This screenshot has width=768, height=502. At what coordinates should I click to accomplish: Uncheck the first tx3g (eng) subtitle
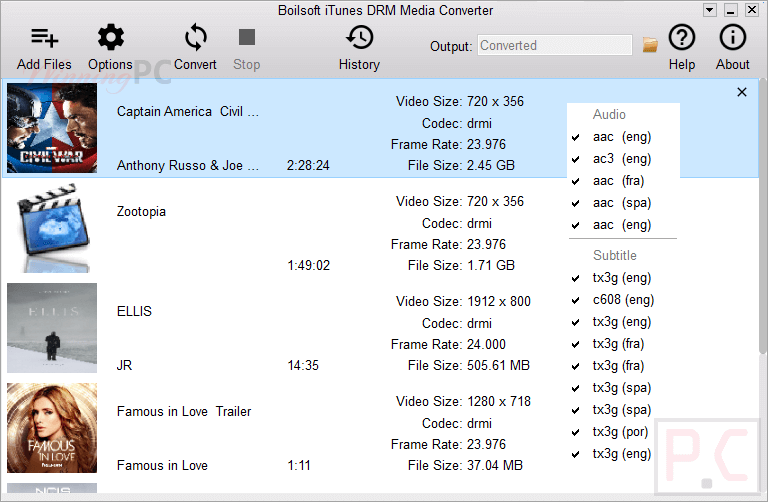[576, 279]
